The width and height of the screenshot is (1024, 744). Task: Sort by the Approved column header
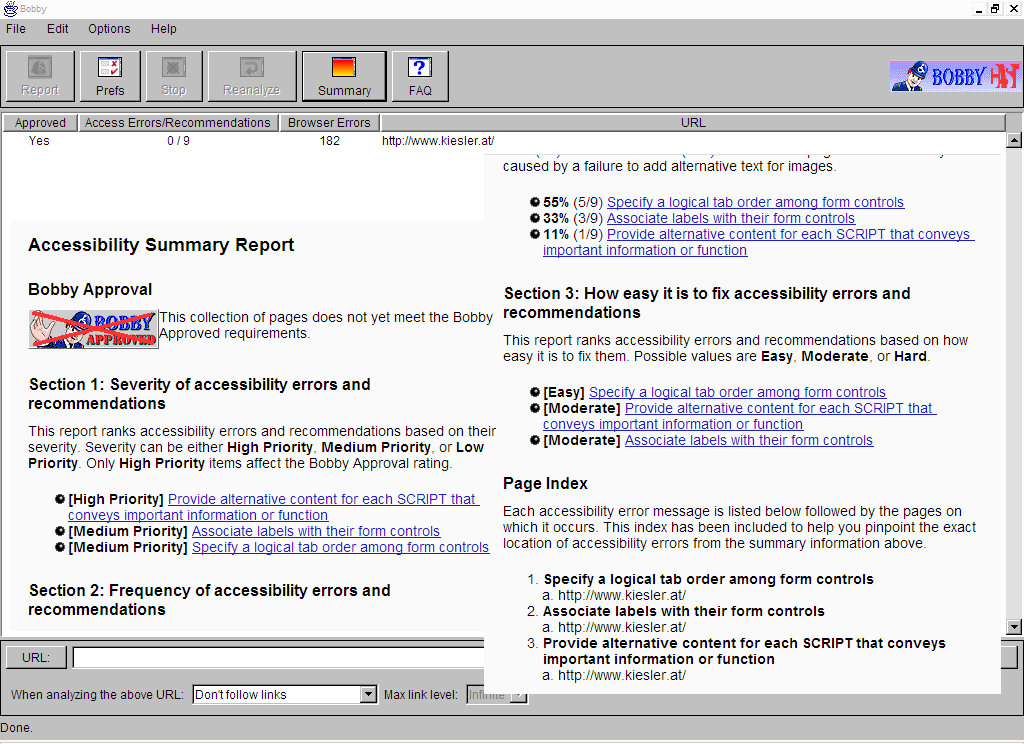(x=40, y=123)
